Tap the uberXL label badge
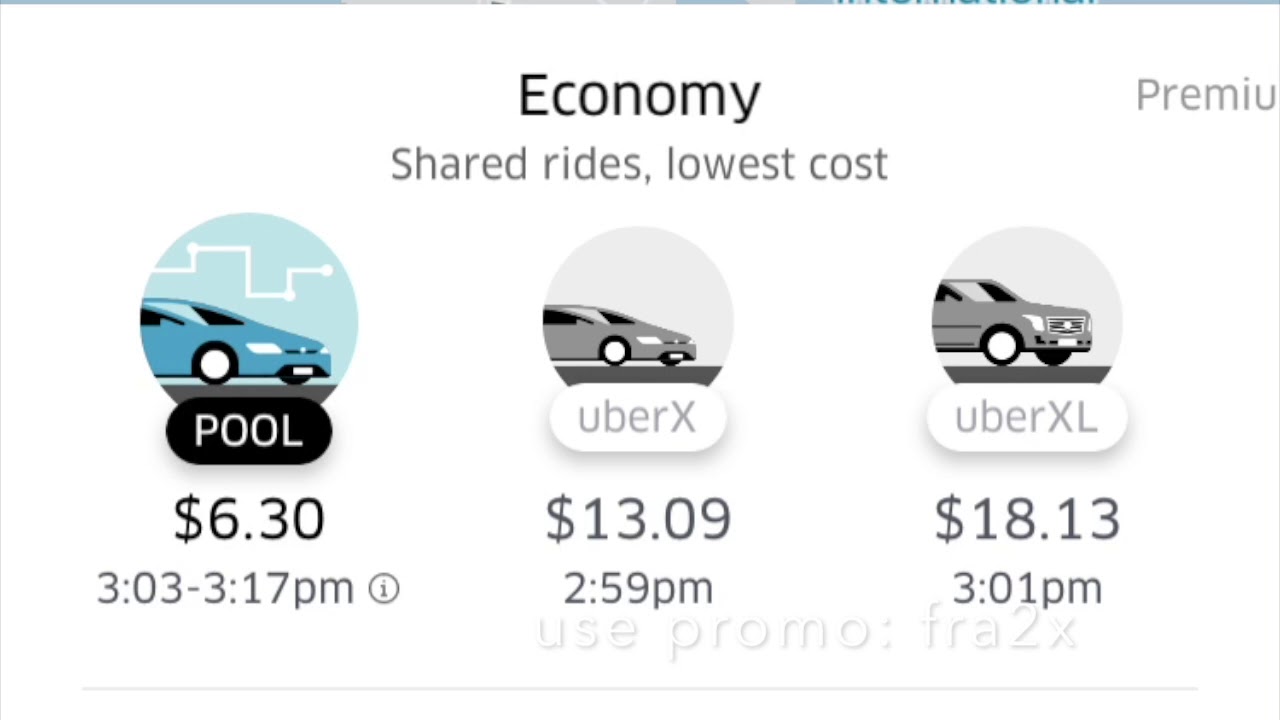This screenshot has height=720, width=1280. click(x=1026, y=418)
